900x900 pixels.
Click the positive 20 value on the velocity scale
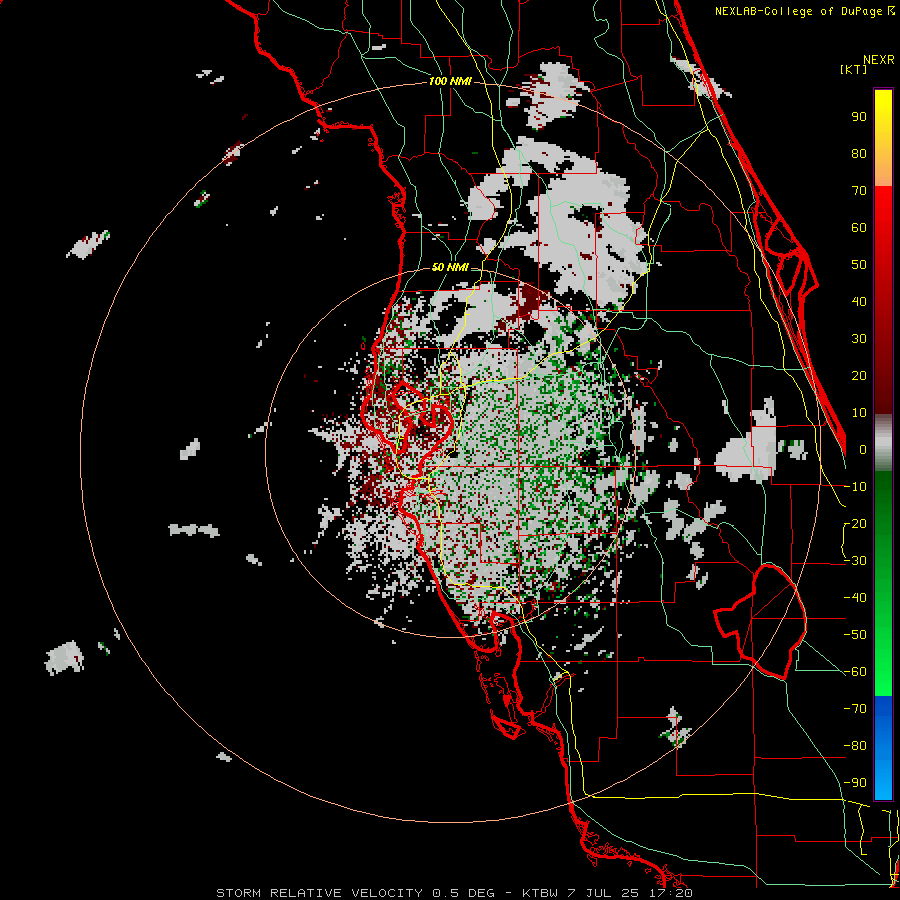pyautogui.click(x=859, y=375)
